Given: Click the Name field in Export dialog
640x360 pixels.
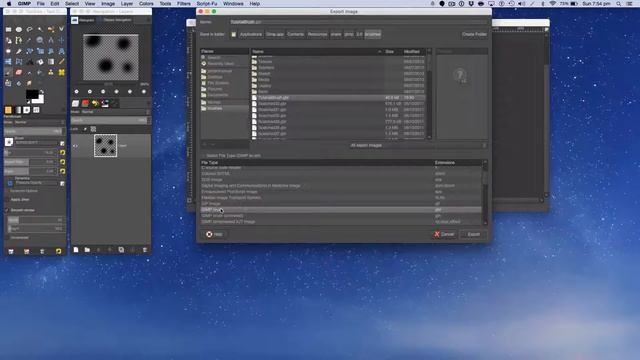Looking at the screenshot, I should [x=358, y=22].
